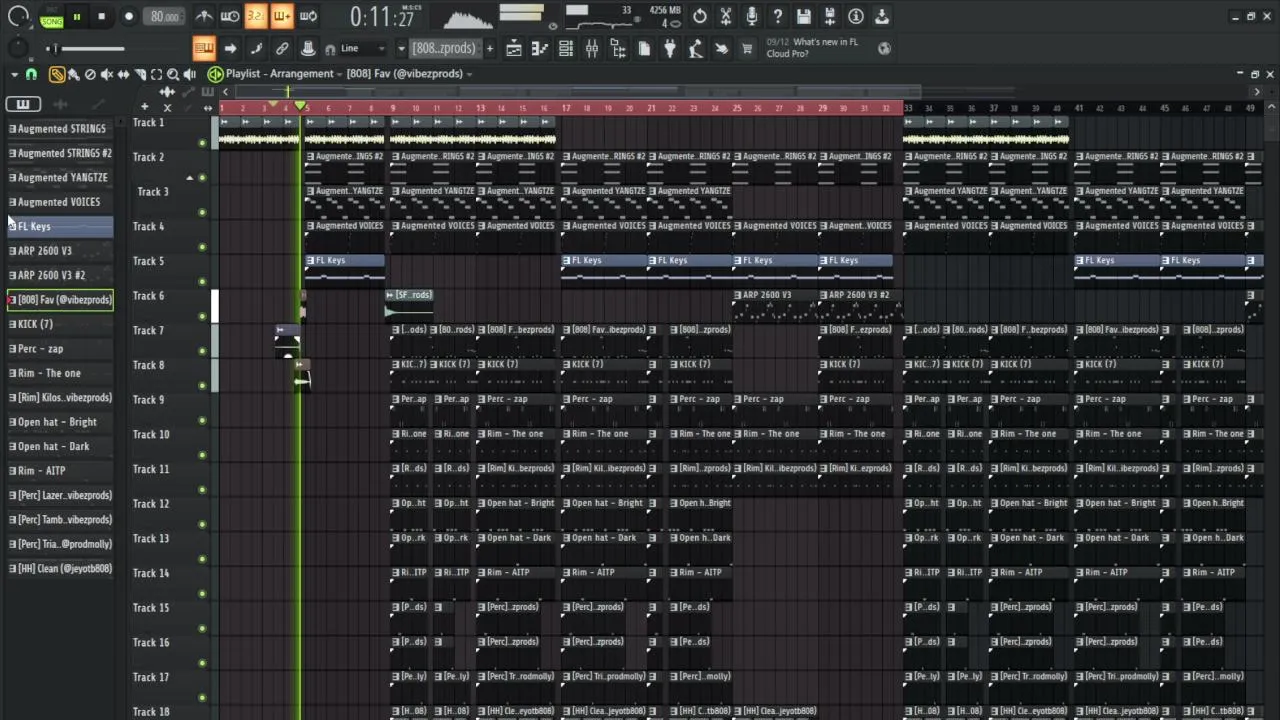Click the save new version icon
The height and width of the screenshot is (720, 1280).
830,16
